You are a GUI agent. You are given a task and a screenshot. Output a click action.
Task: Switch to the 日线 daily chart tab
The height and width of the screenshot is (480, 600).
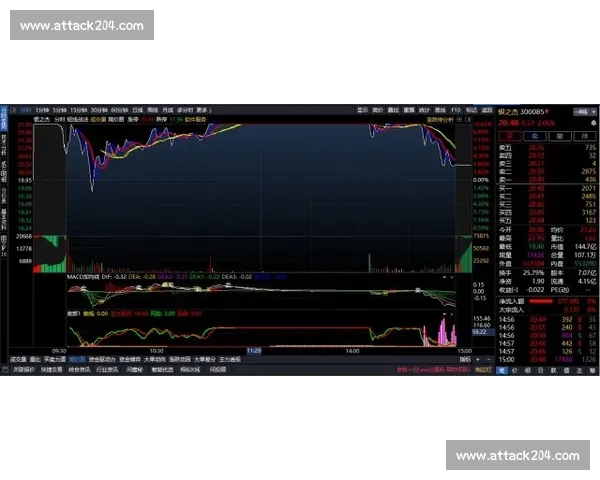(137, 110)
